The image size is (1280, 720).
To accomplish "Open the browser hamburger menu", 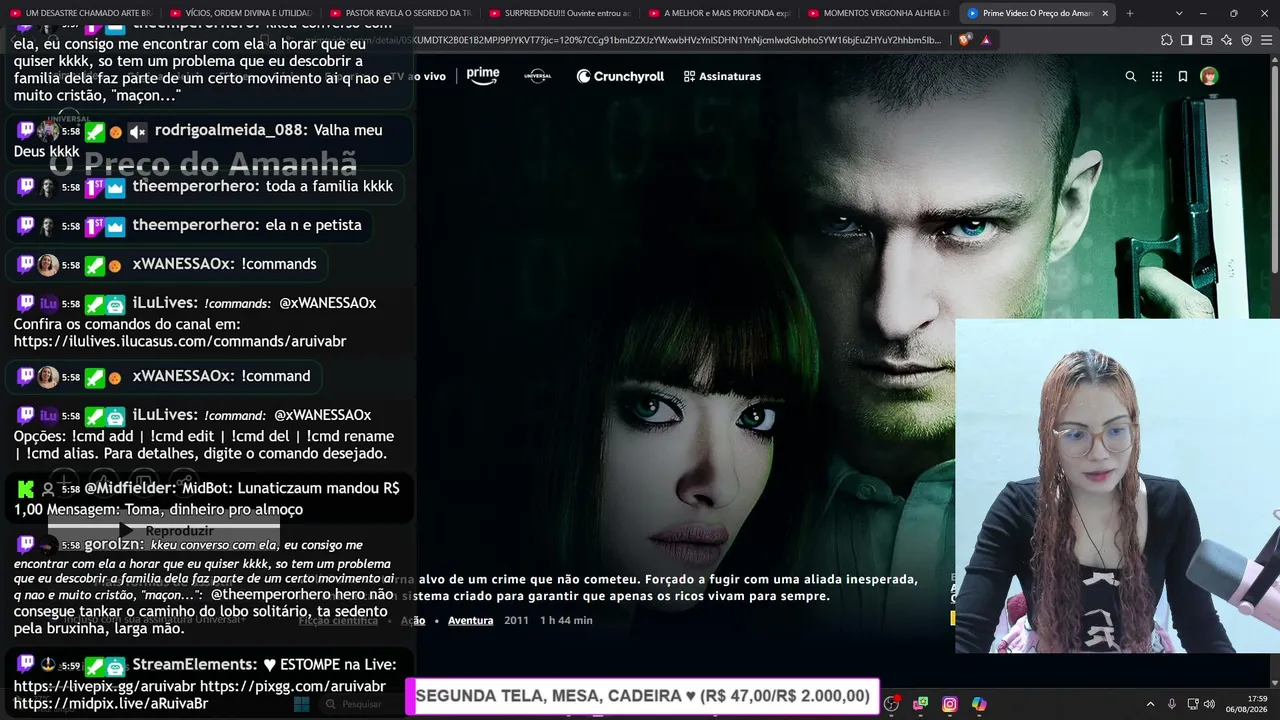I will 1265,40.
